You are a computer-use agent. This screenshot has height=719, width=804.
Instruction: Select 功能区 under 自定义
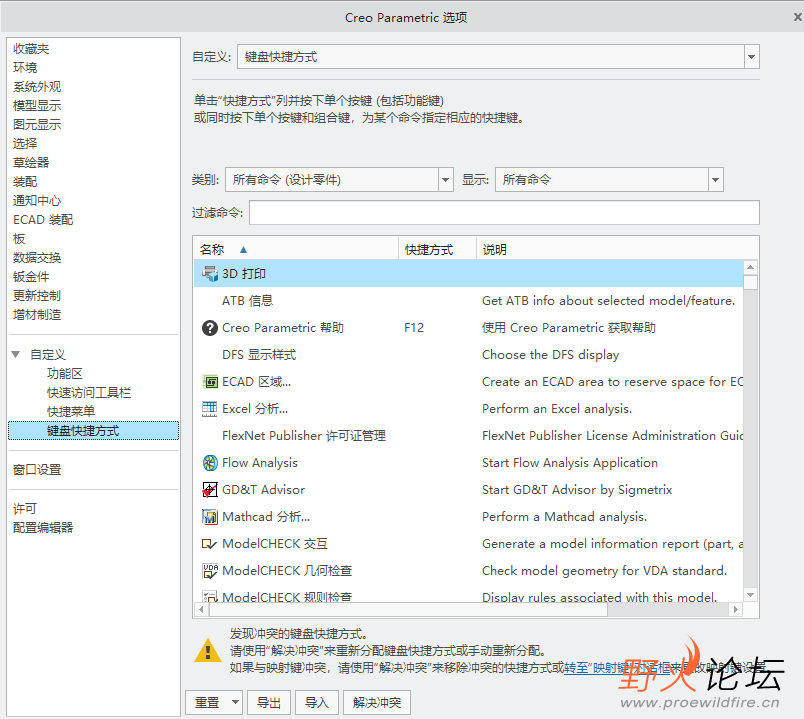(65, 373)
